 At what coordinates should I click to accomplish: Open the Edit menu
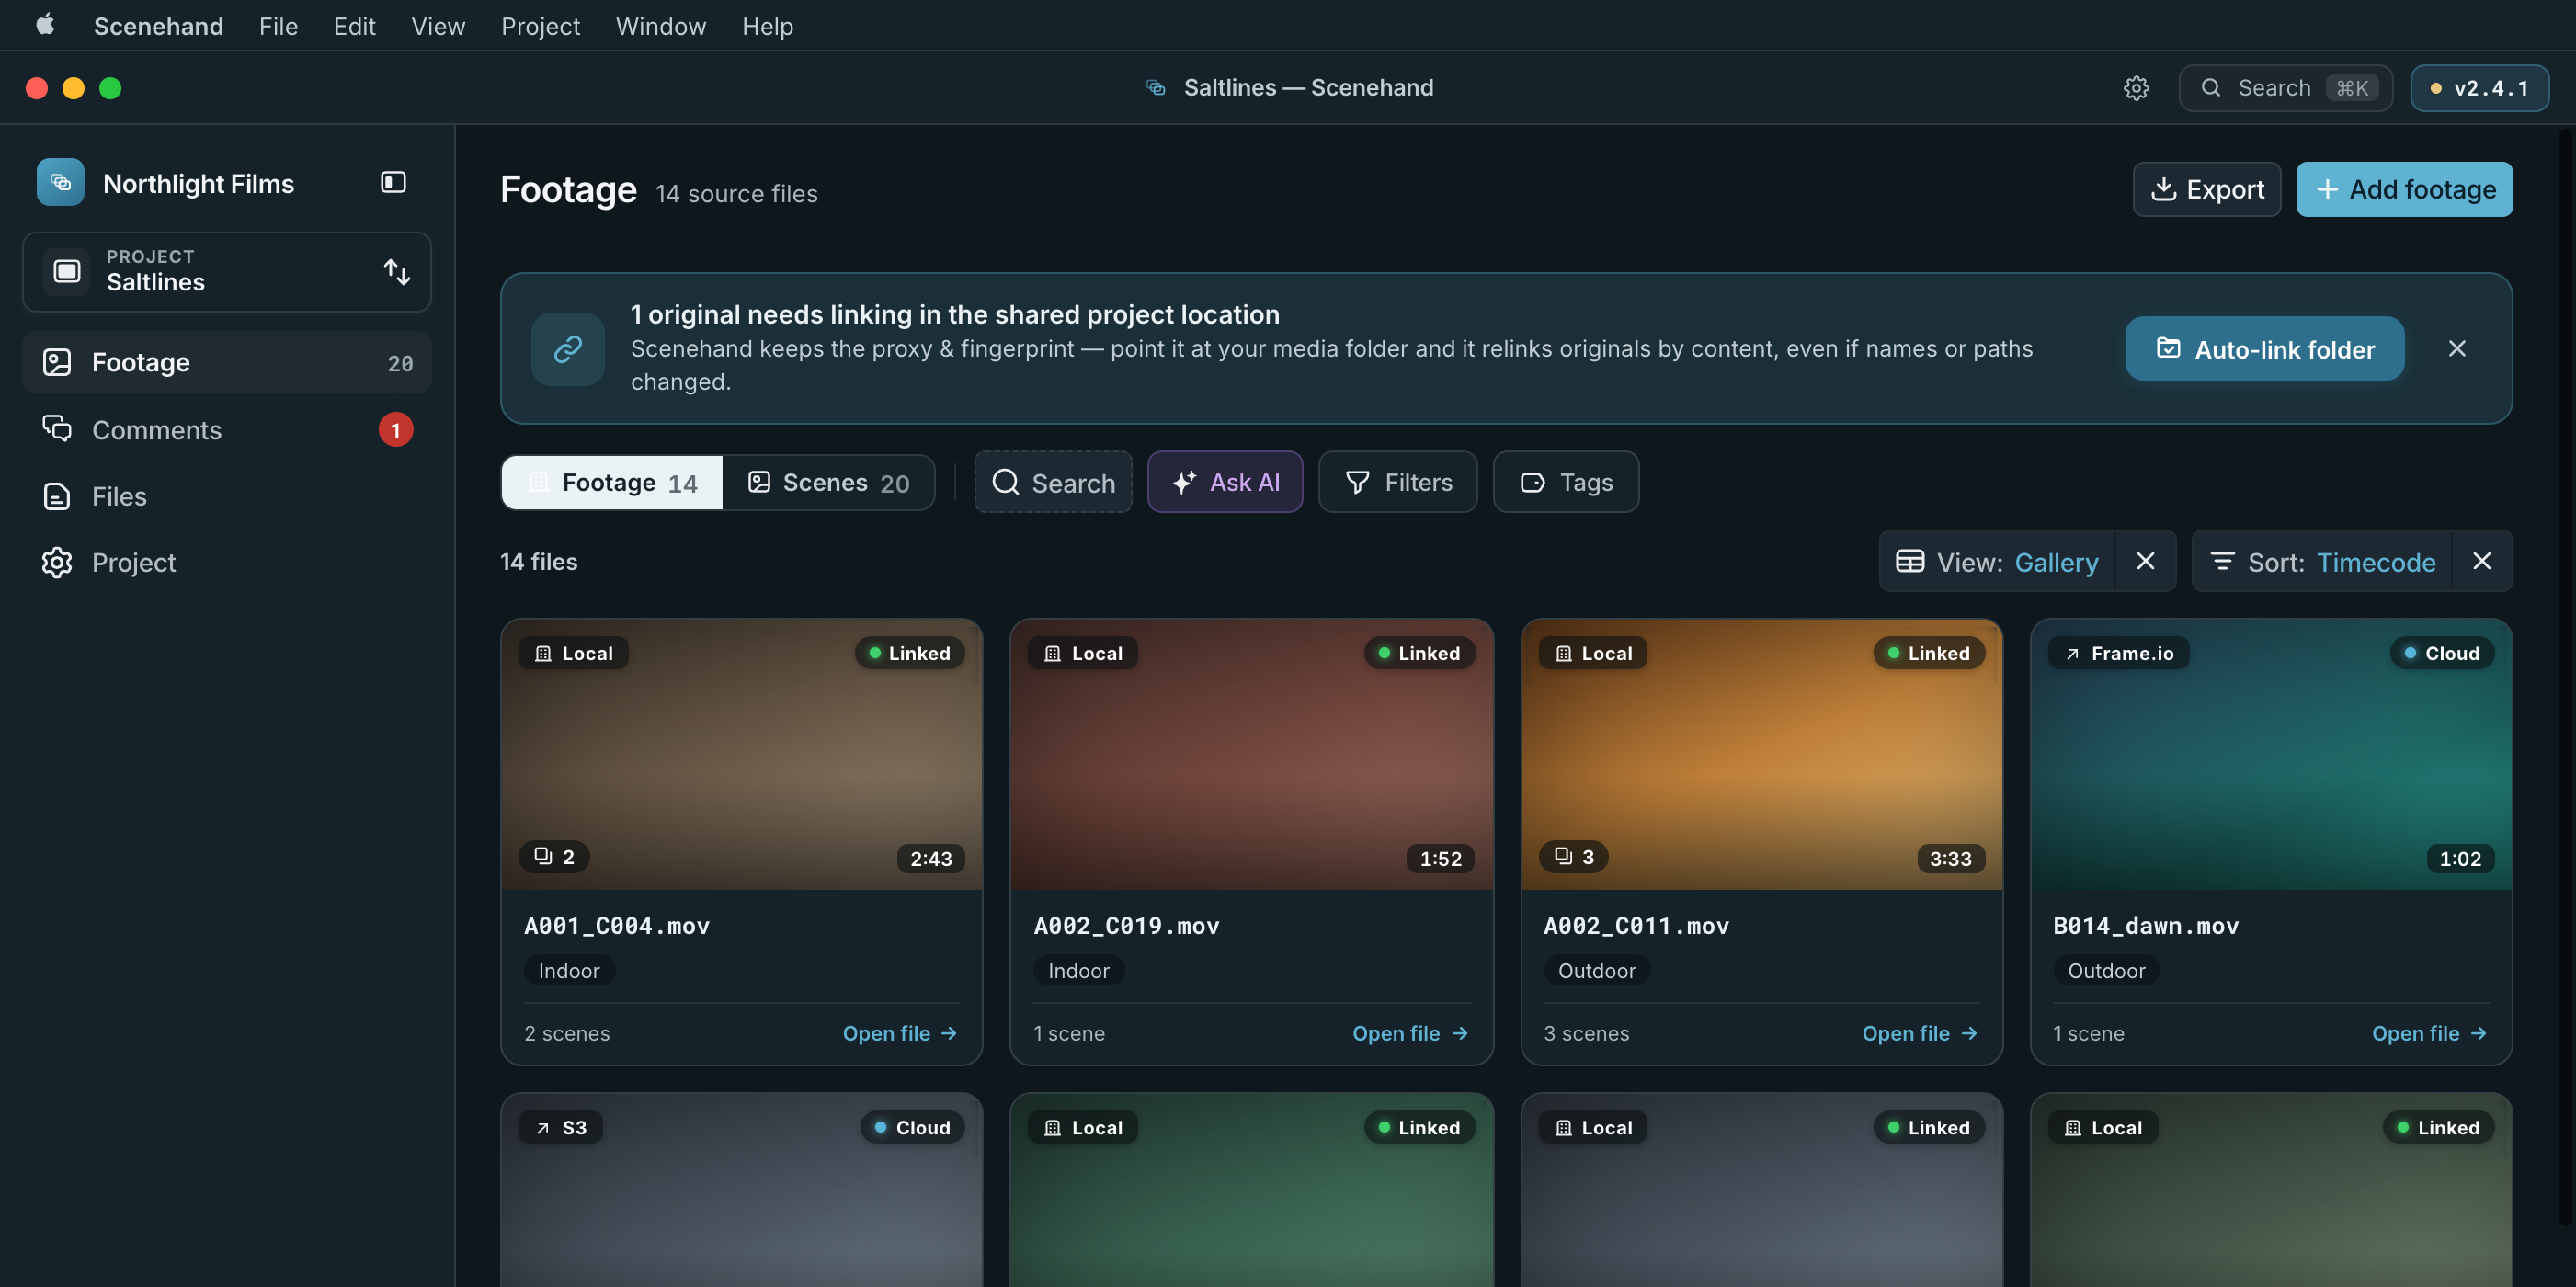coord(354,26)
